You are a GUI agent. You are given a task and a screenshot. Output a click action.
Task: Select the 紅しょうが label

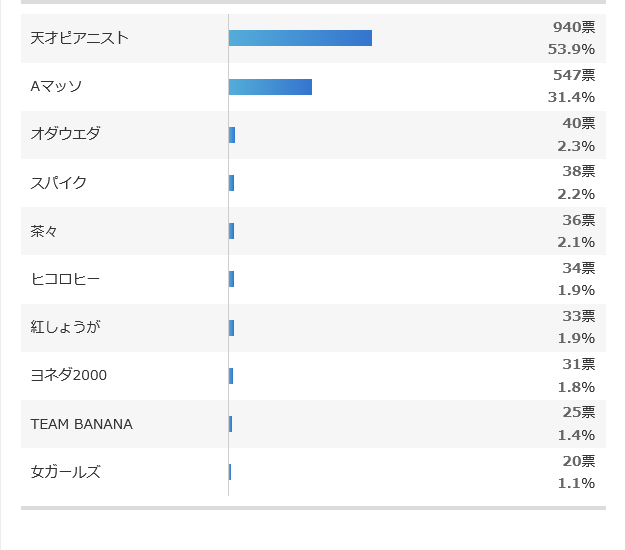66,327
